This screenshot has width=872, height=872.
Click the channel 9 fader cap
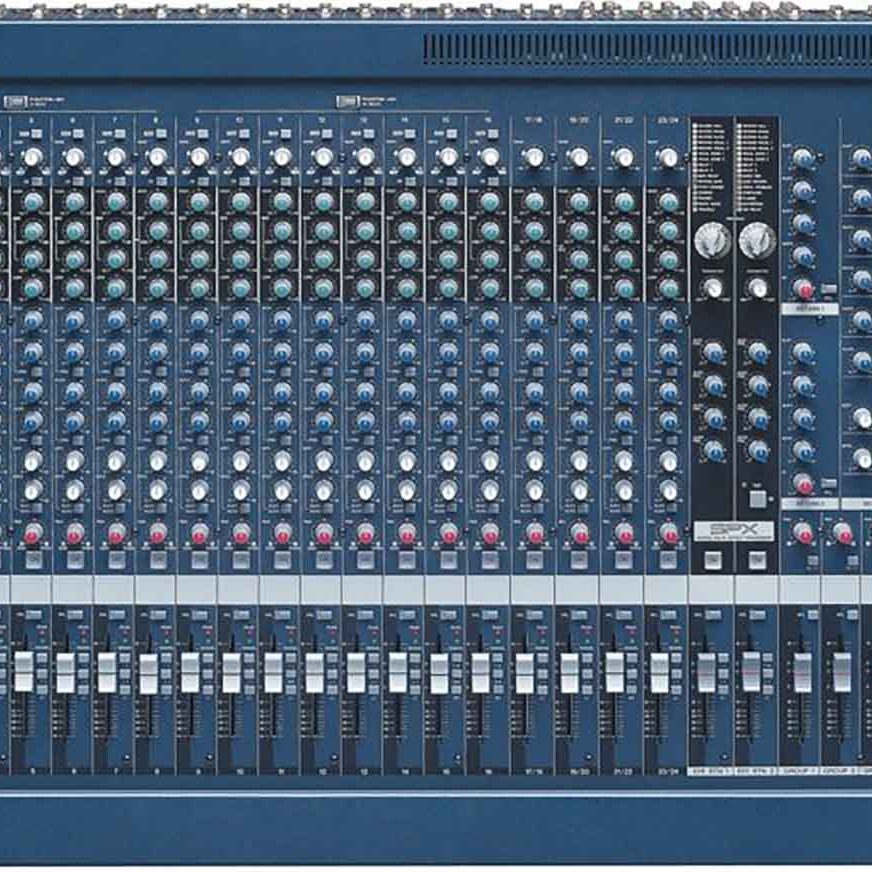[x=190, y=672]
